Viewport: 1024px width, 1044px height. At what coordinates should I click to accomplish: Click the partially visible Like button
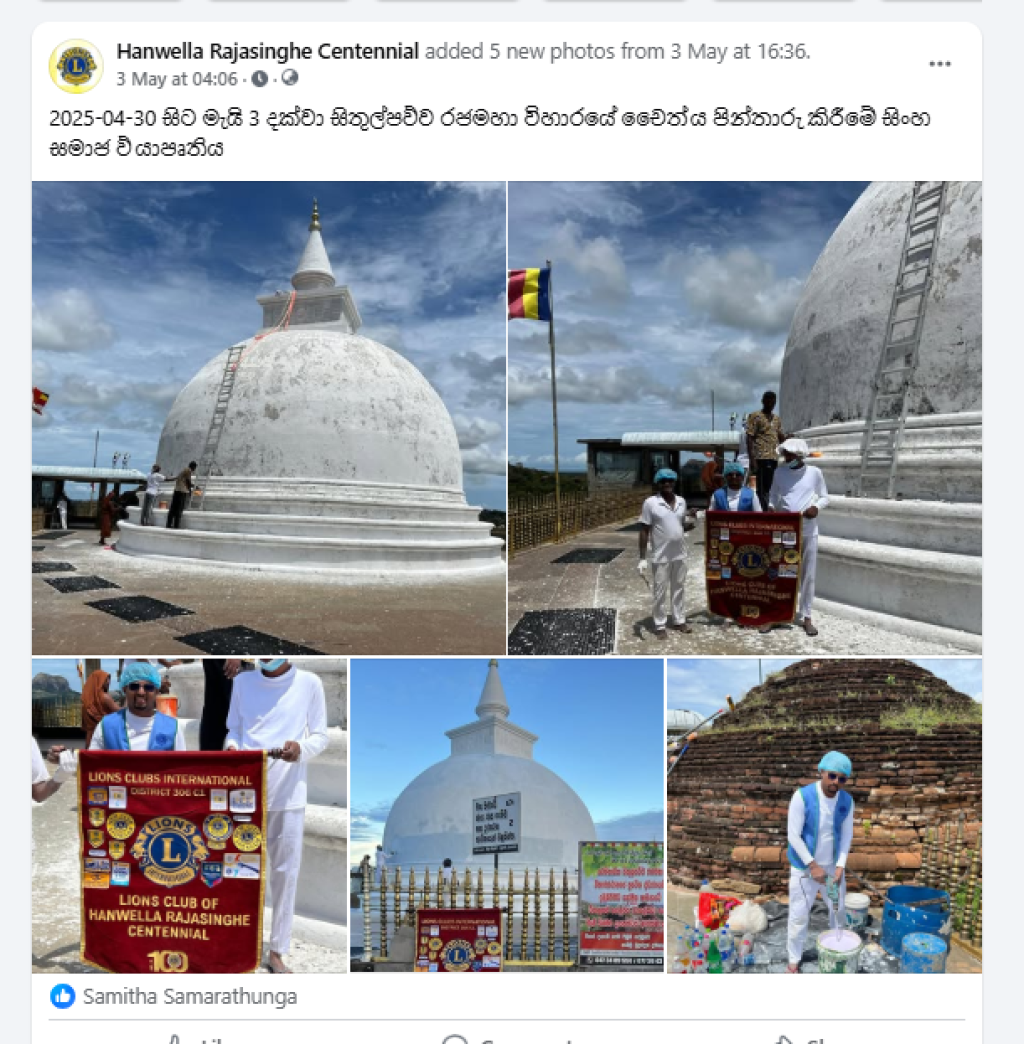(200, 1039)
